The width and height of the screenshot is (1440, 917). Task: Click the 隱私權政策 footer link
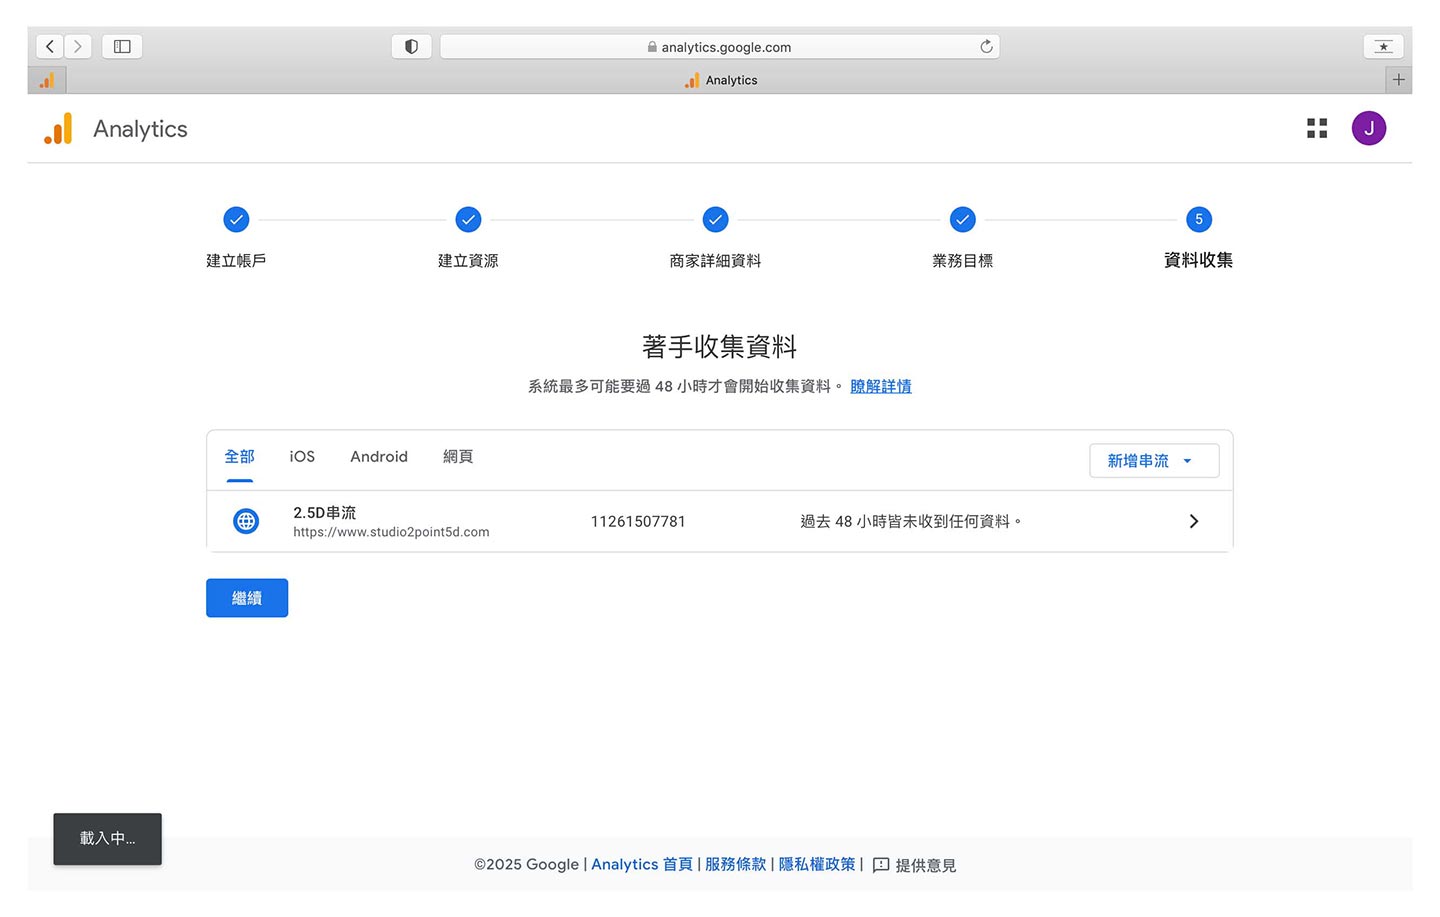tap(816, 865)
